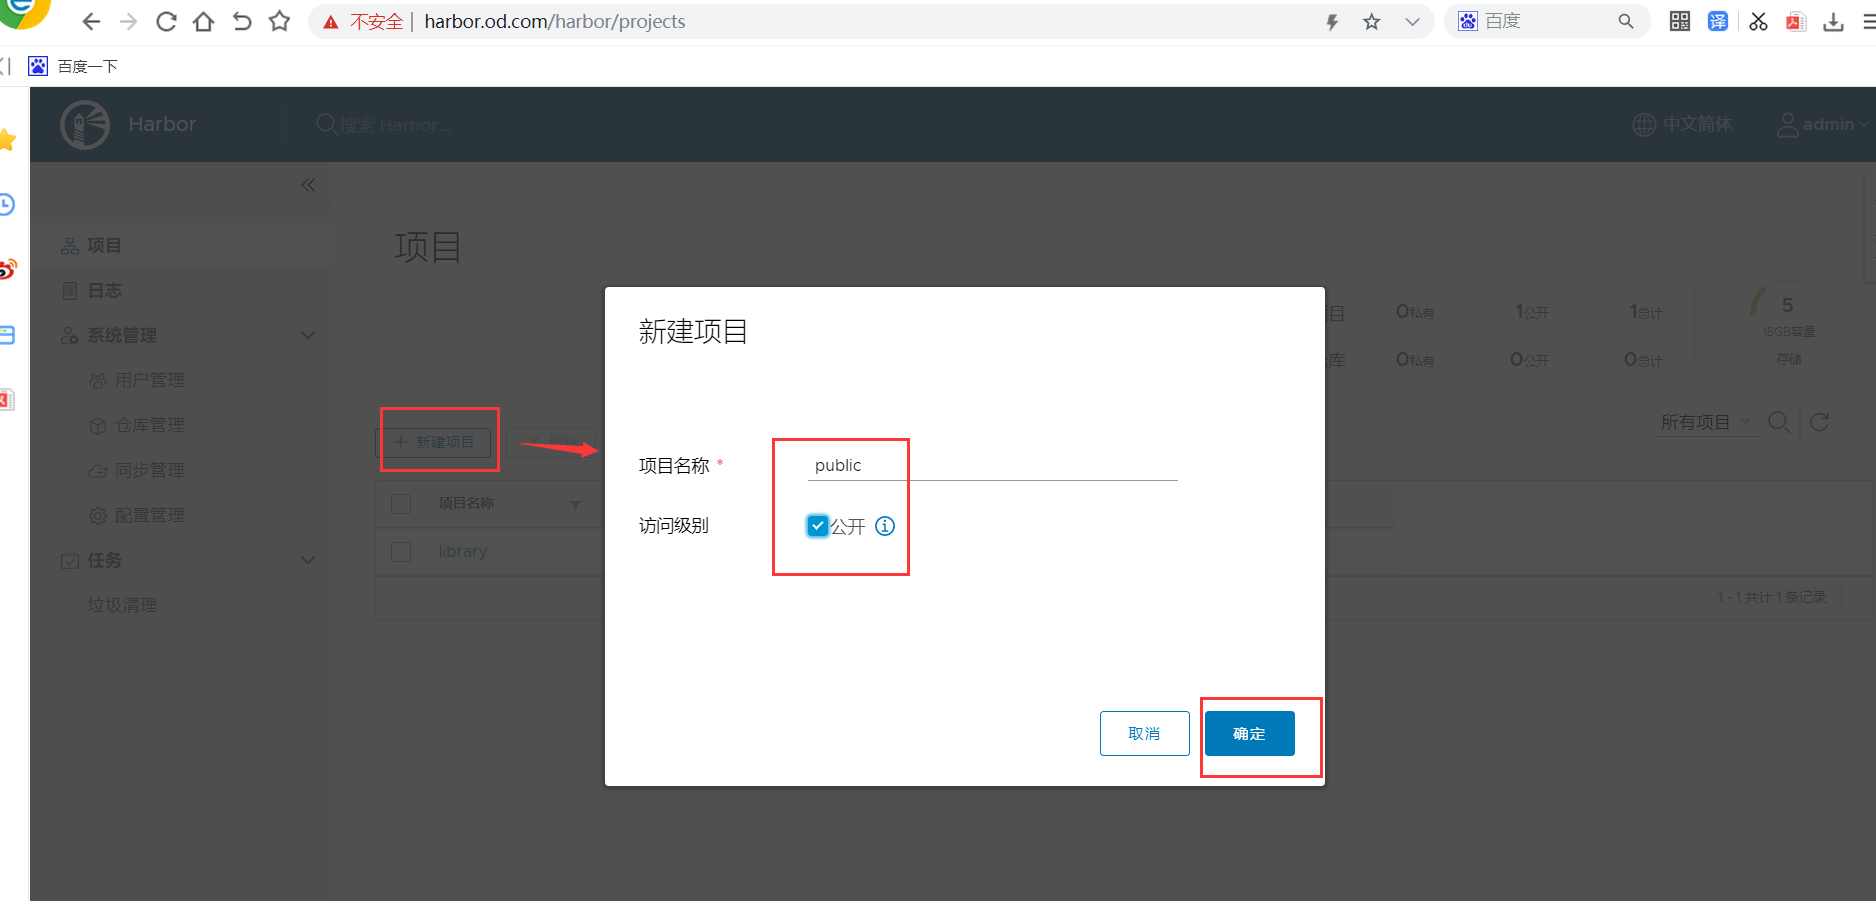Open 仓库管理 in the sidebar

click(x=149, y=425)
